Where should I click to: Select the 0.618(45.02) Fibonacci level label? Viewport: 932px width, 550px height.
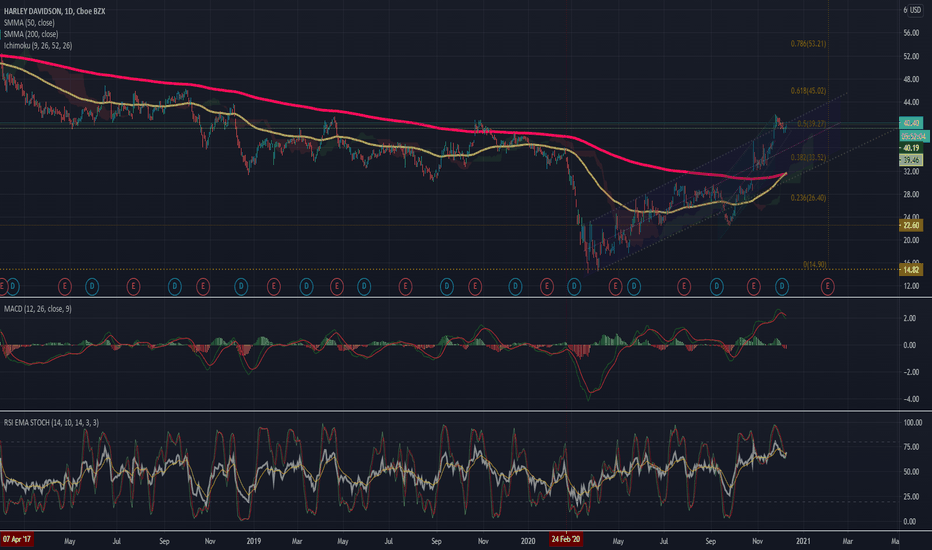[x=808, y=90]
